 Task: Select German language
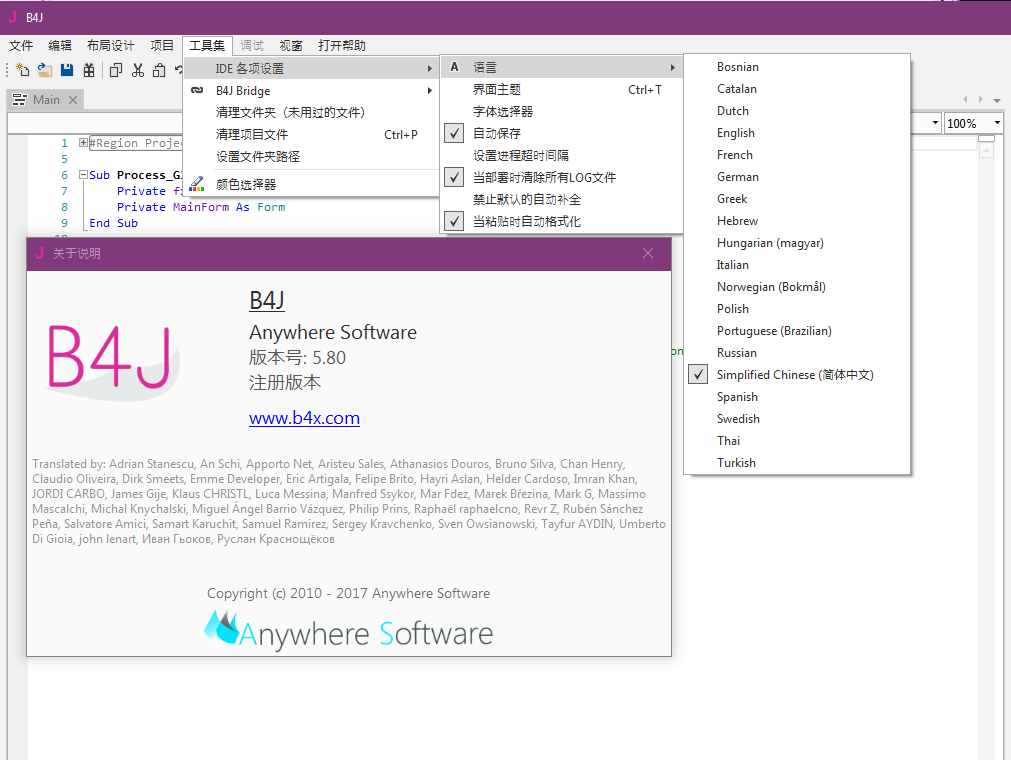click(797, 177)
